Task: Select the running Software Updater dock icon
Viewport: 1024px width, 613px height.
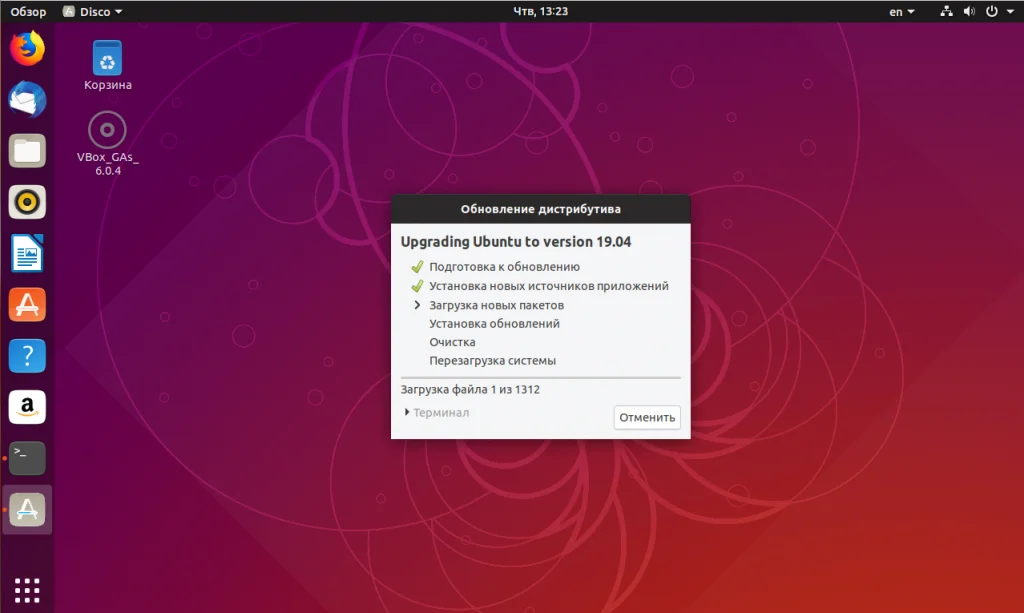Action: click(x=27, y=509)
